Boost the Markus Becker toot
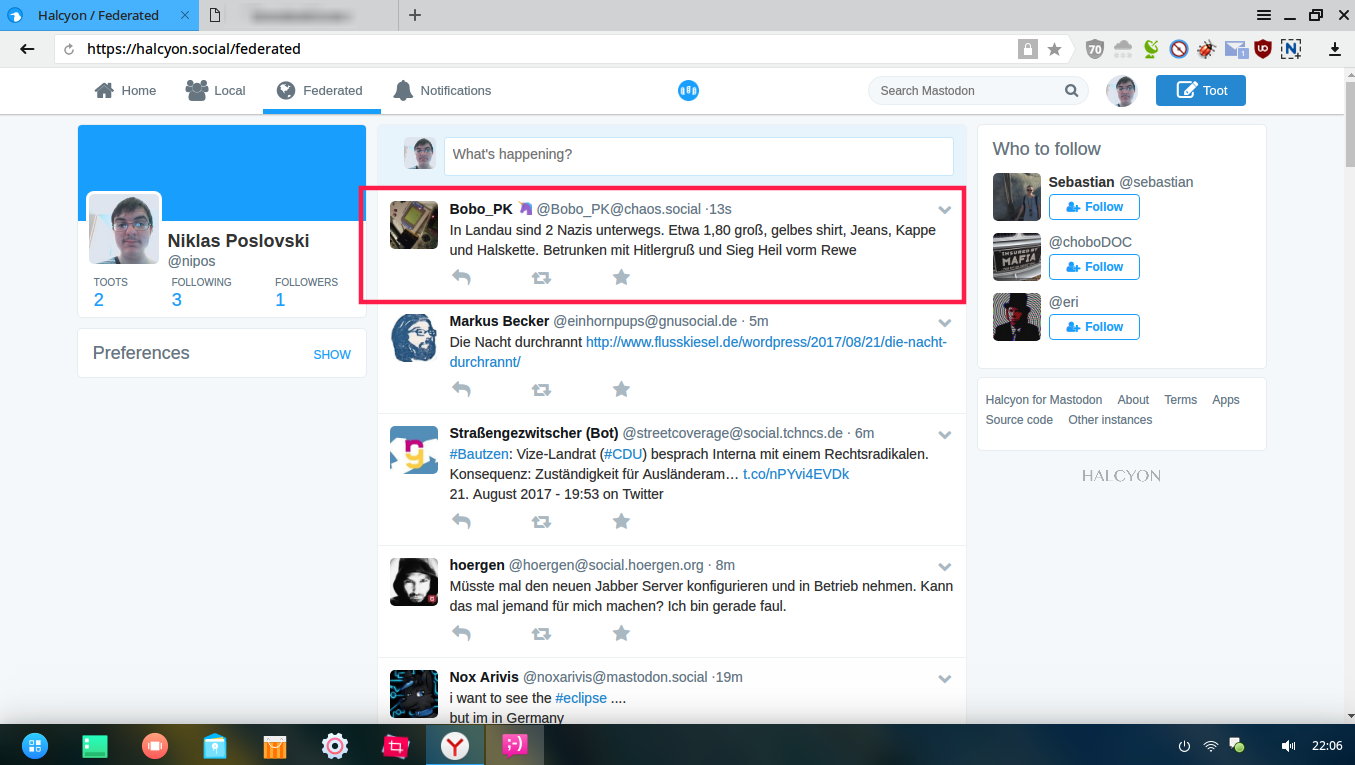Image resolution: width=1355 pixels, height=765 pixels. tap(541, 389)
